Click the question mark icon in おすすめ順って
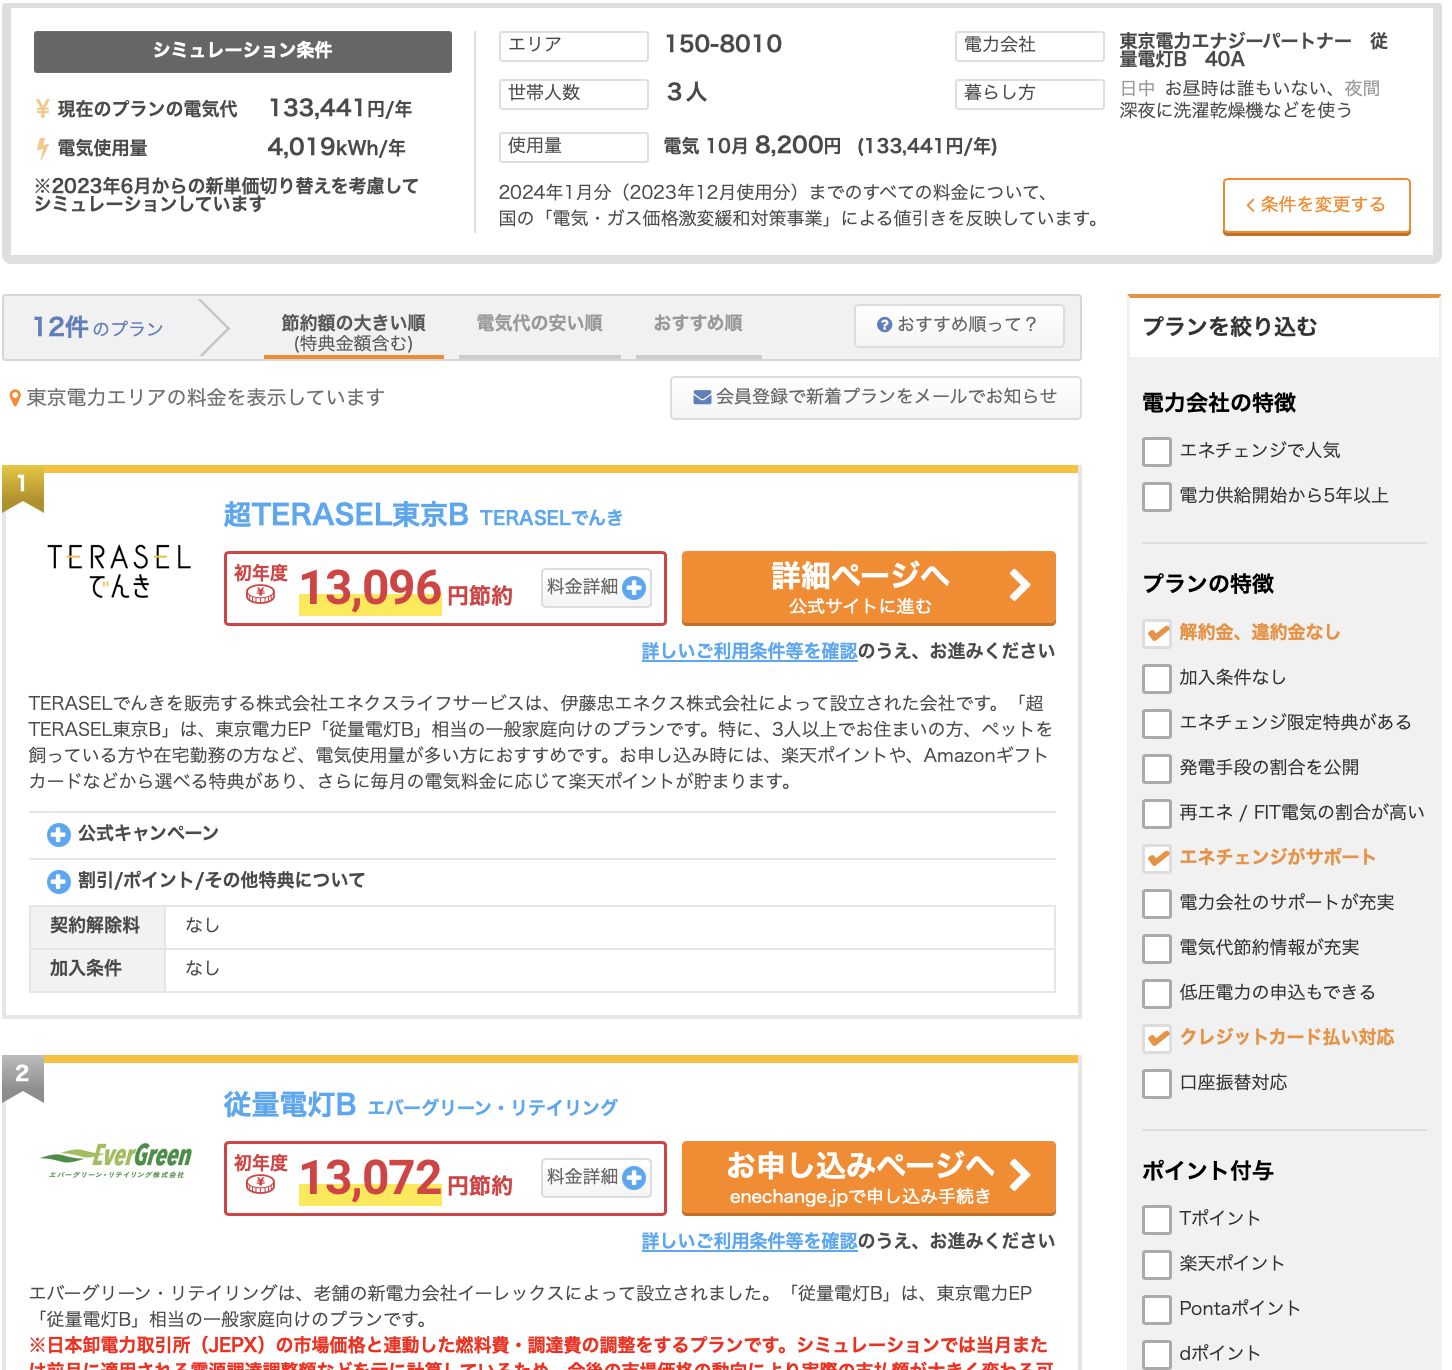Screen dimensions: 1452x1370 (884, 325)
